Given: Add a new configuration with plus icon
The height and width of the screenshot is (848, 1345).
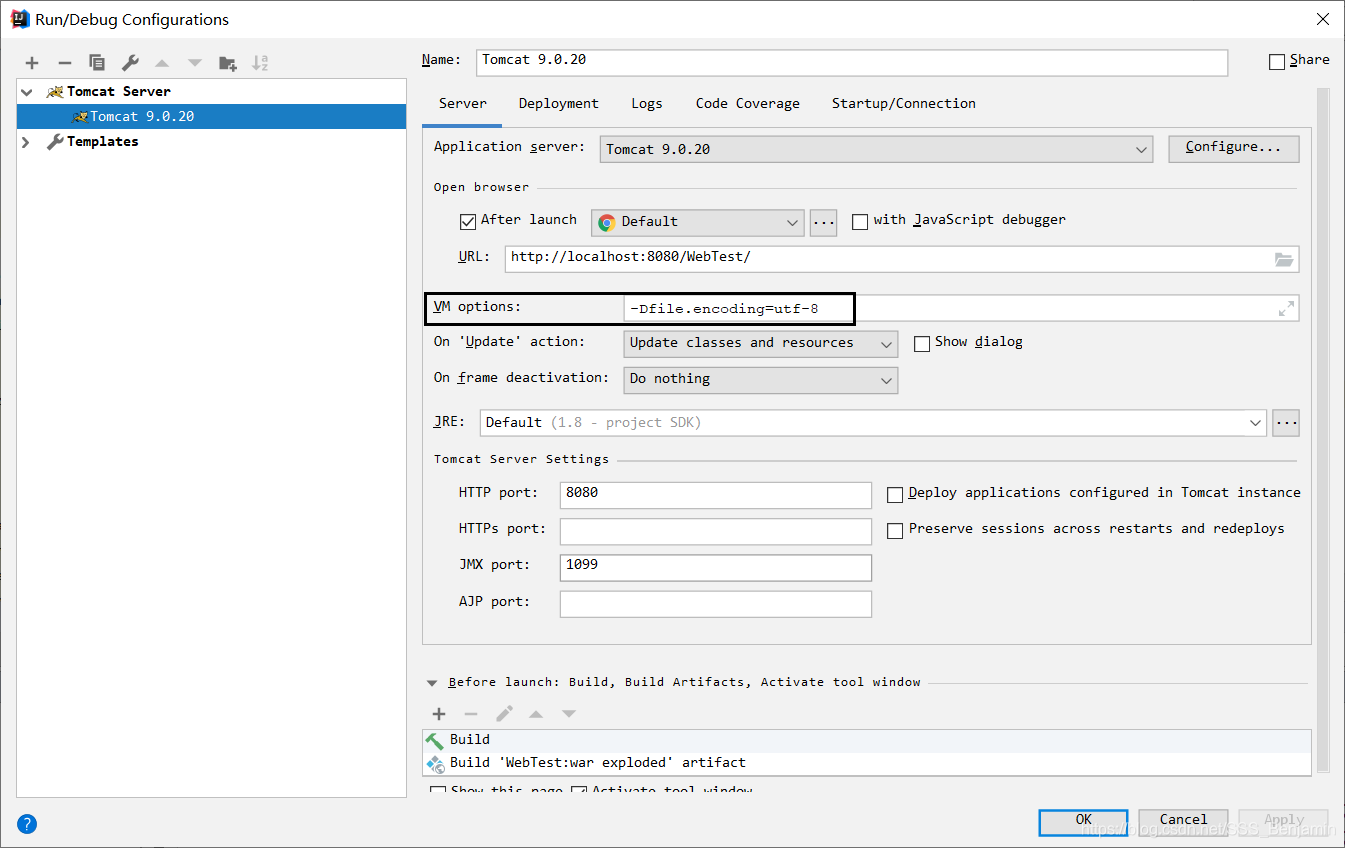Looking at the screenshot, I should click(x=32, y=63).
